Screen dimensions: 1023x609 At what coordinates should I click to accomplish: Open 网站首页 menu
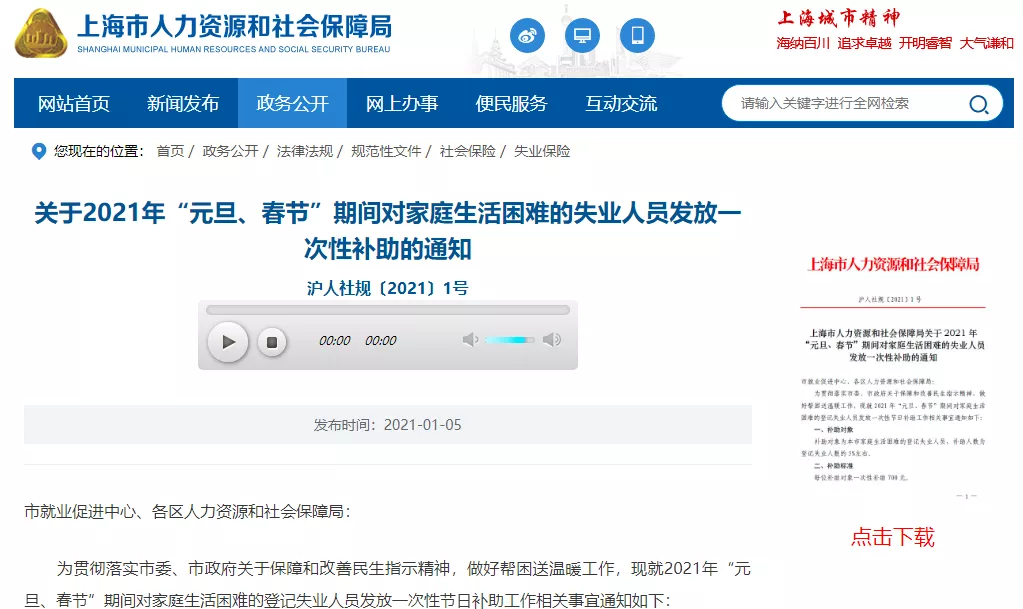pos(74,103)
